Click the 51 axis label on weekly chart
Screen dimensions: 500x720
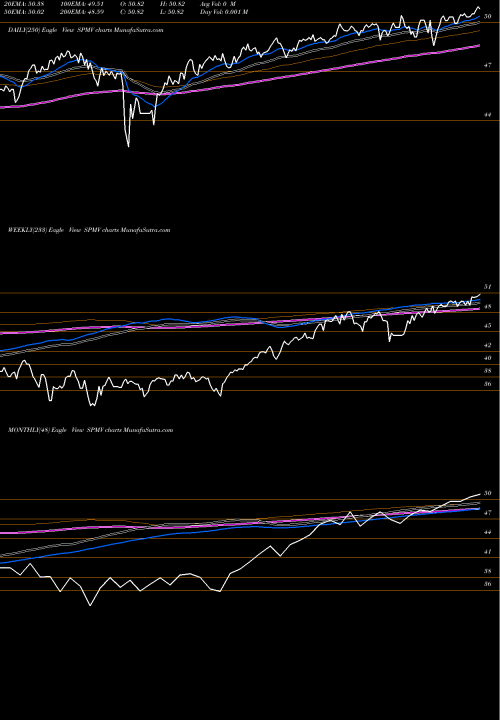[x=488, y=287]
